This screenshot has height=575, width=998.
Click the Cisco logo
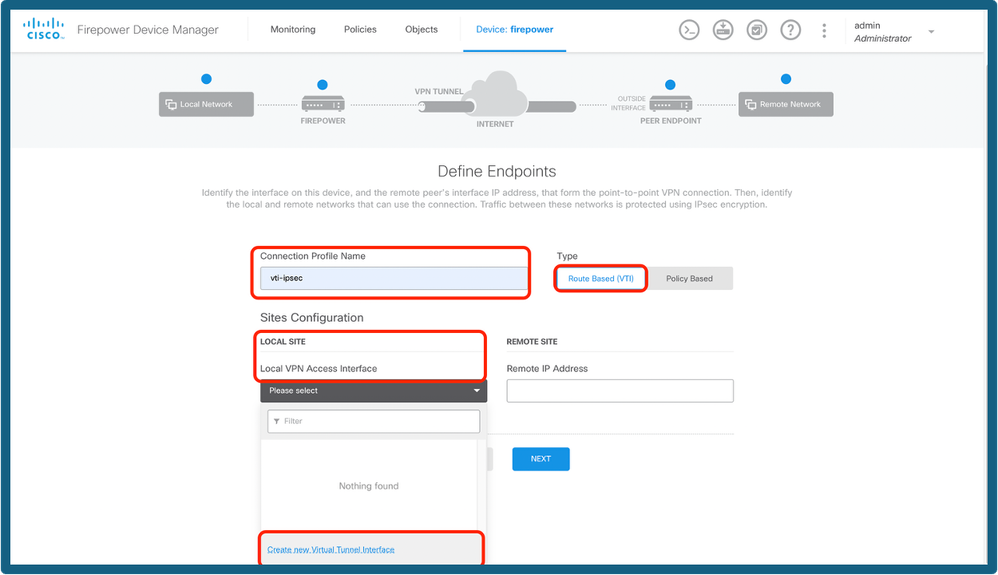[x=44, y=29]
